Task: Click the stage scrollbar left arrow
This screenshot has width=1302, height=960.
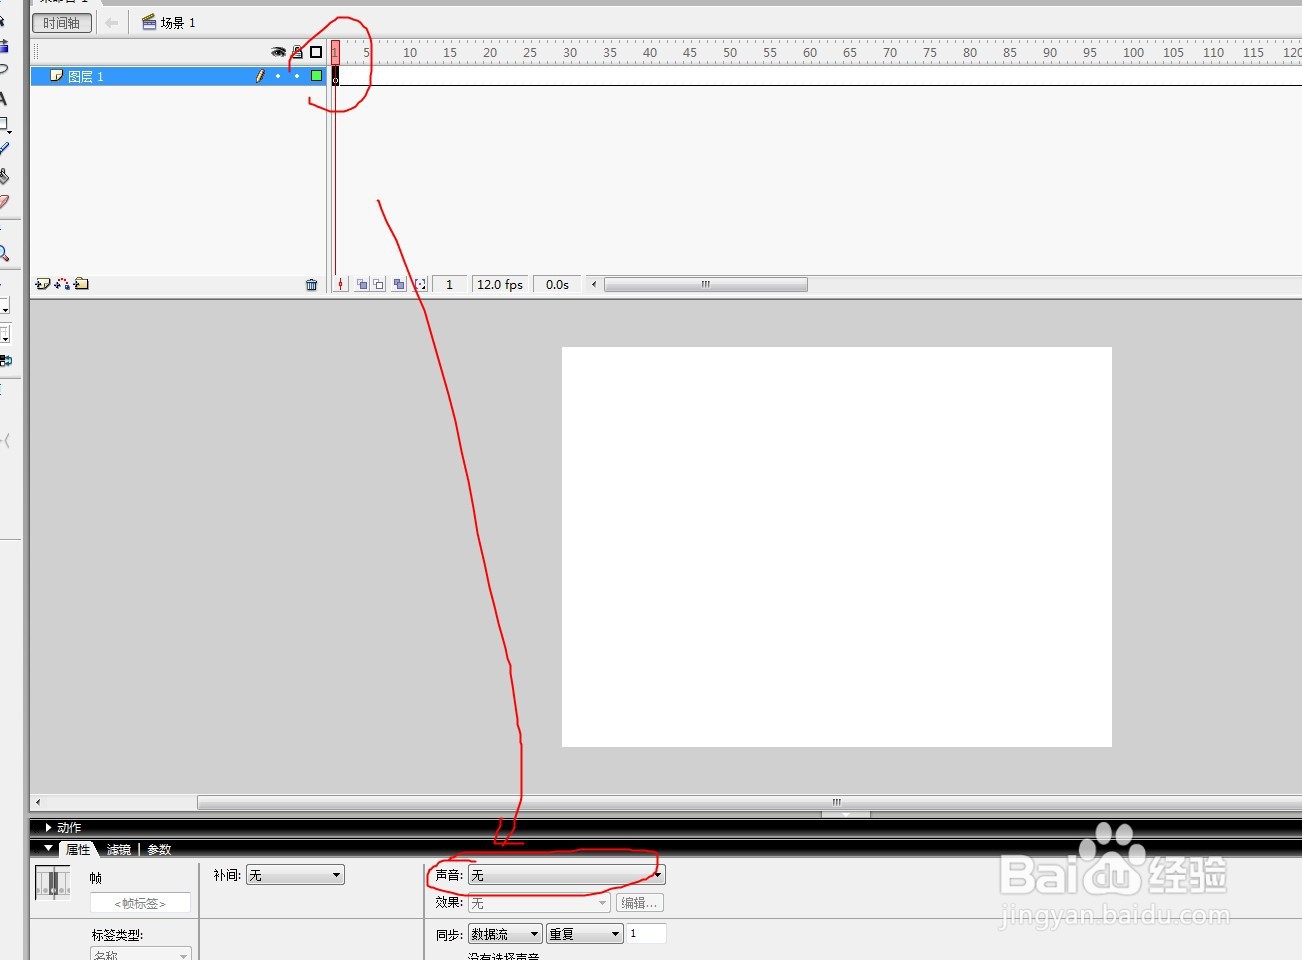Action: (38, 802)
